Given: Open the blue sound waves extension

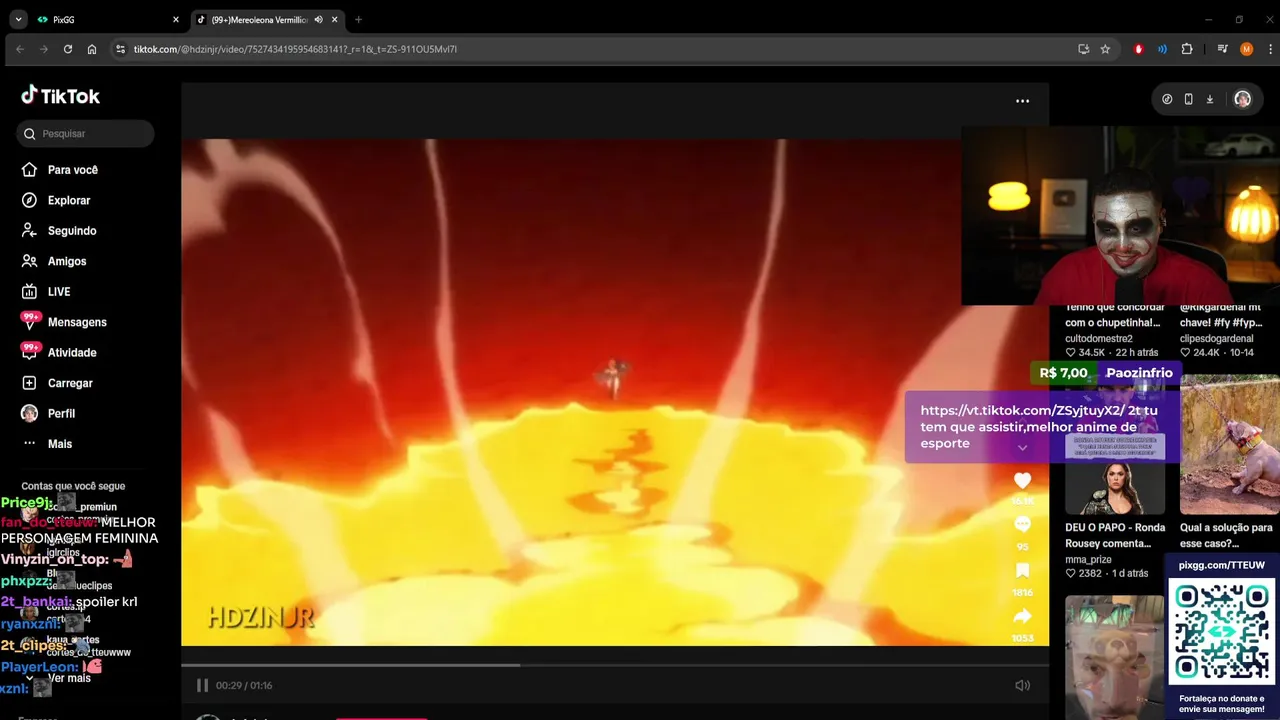Looking at the screenshot, I should tap(1162, 49).
